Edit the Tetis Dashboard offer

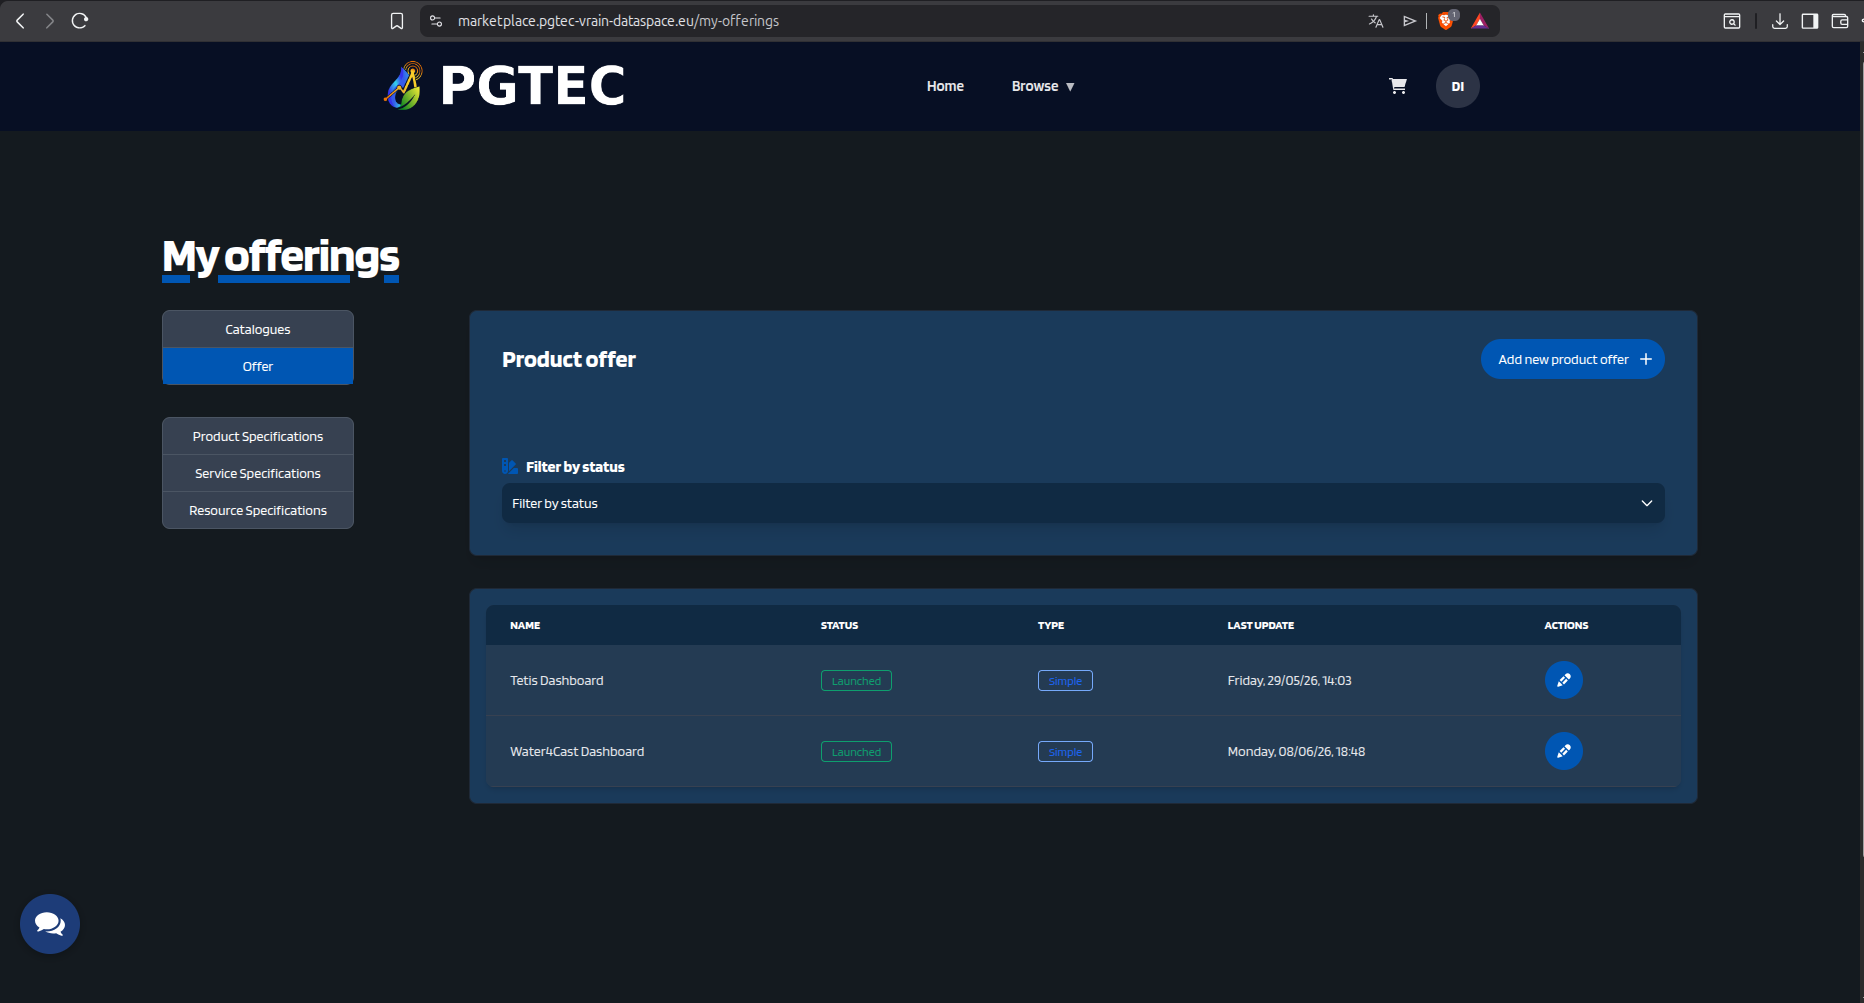[1564, 680]
